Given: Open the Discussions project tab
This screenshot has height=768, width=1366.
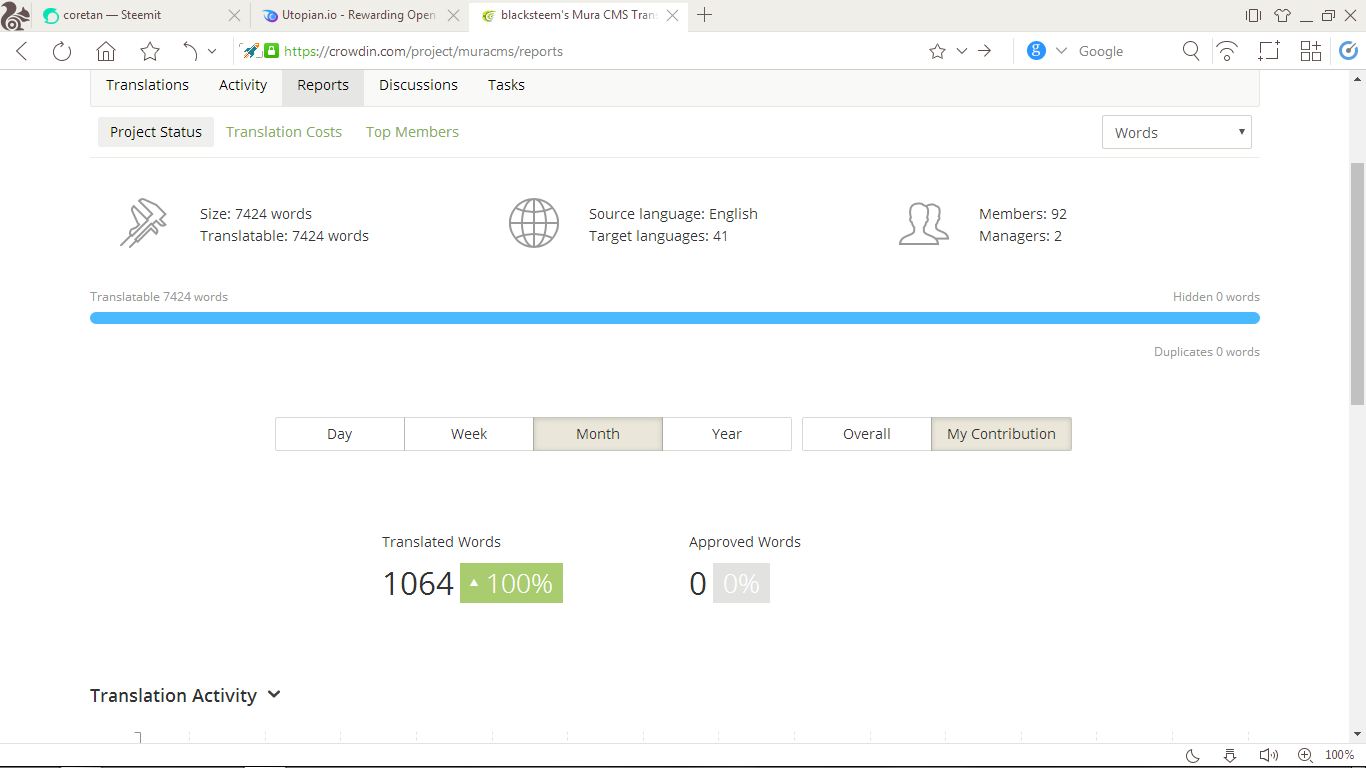Looking at the screenshot, I should [x=418, y=85].
